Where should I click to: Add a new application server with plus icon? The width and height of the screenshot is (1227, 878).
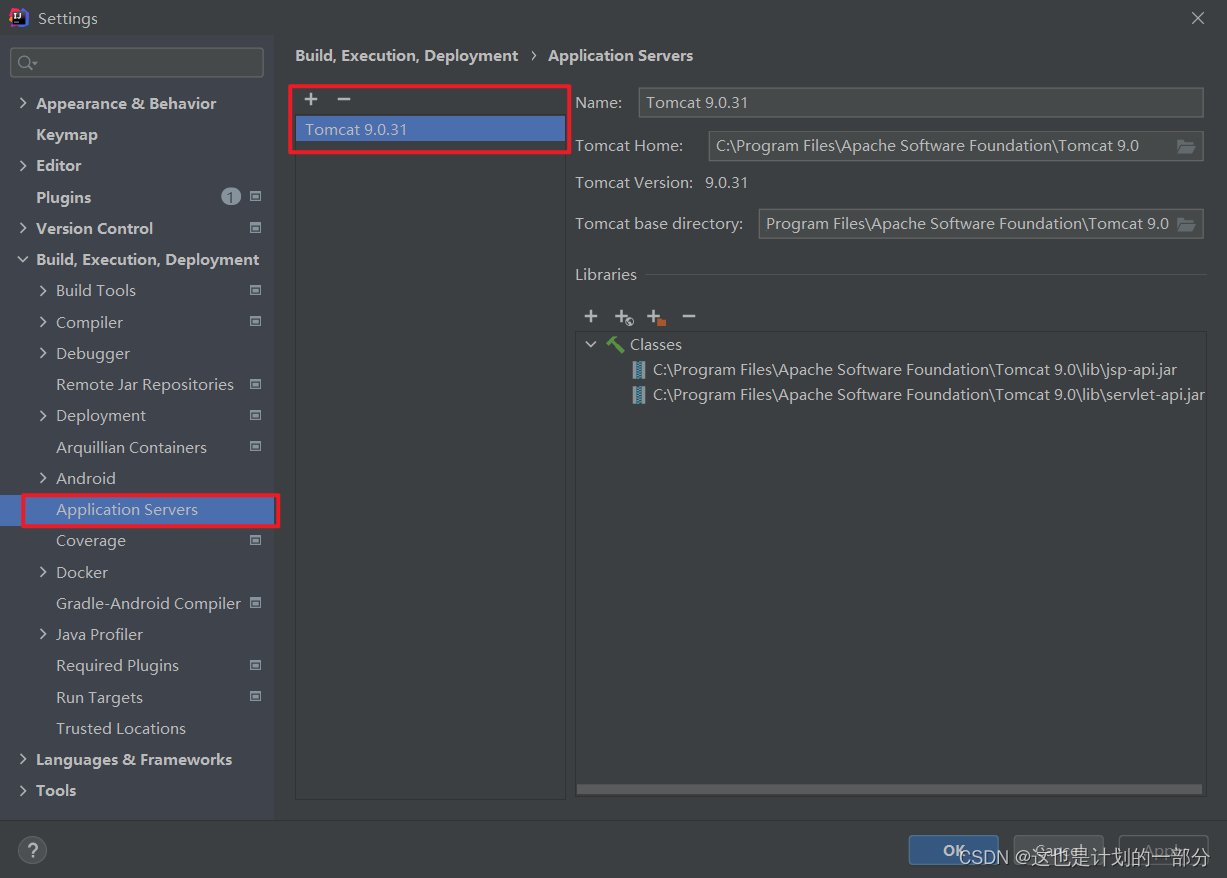311,99
